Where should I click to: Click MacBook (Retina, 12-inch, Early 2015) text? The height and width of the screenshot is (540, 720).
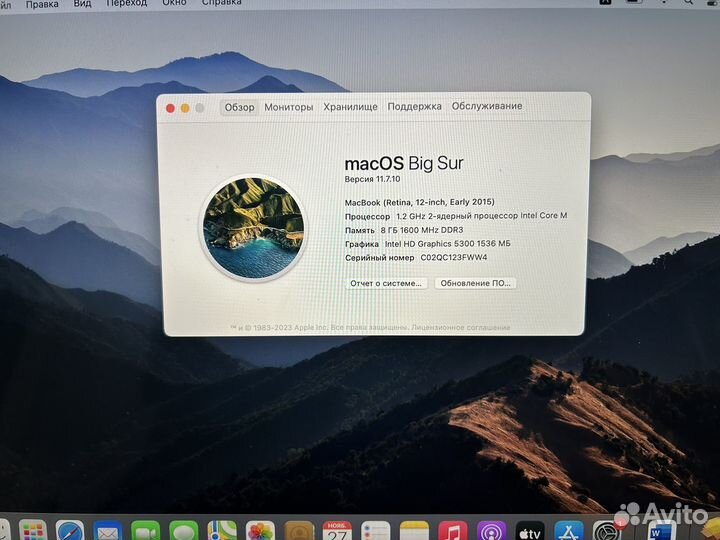tap(420, 202)
